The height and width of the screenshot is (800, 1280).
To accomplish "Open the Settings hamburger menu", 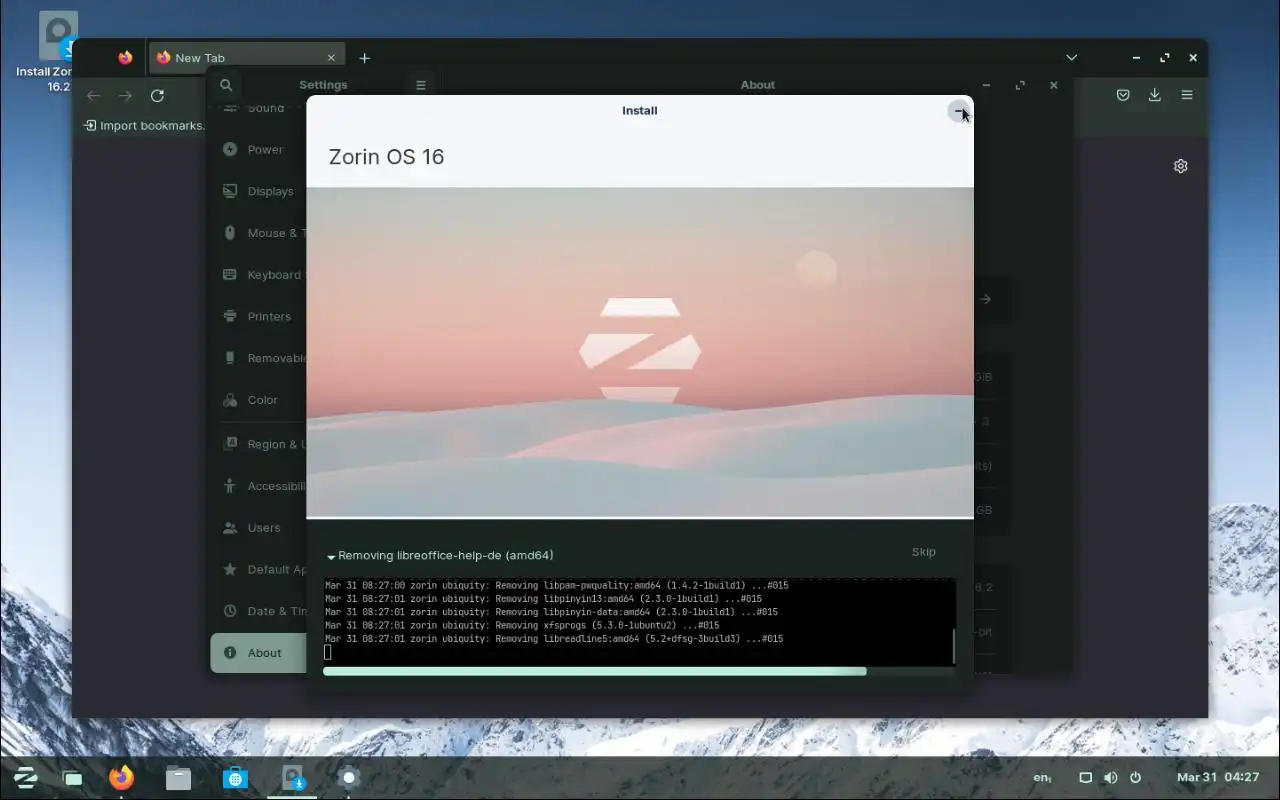I will [421, 85].
